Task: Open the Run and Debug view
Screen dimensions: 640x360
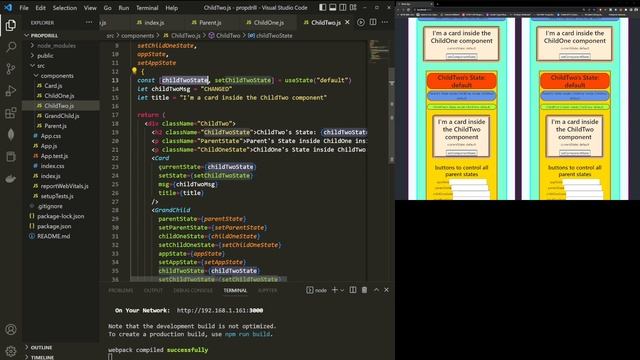Action: (11, 91)
